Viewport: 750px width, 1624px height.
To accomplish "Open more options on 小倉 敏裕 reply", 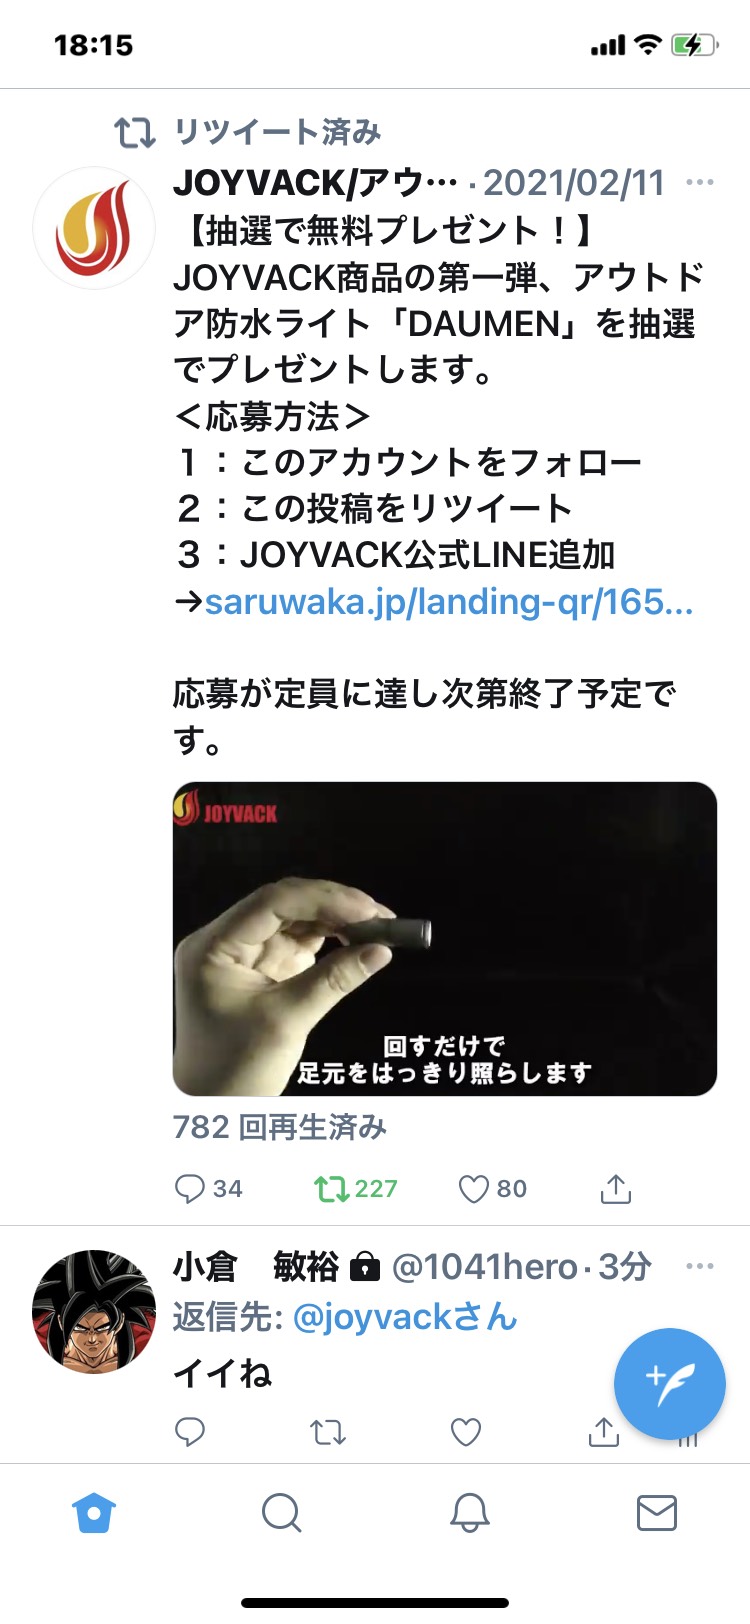I will (700, 1266).
